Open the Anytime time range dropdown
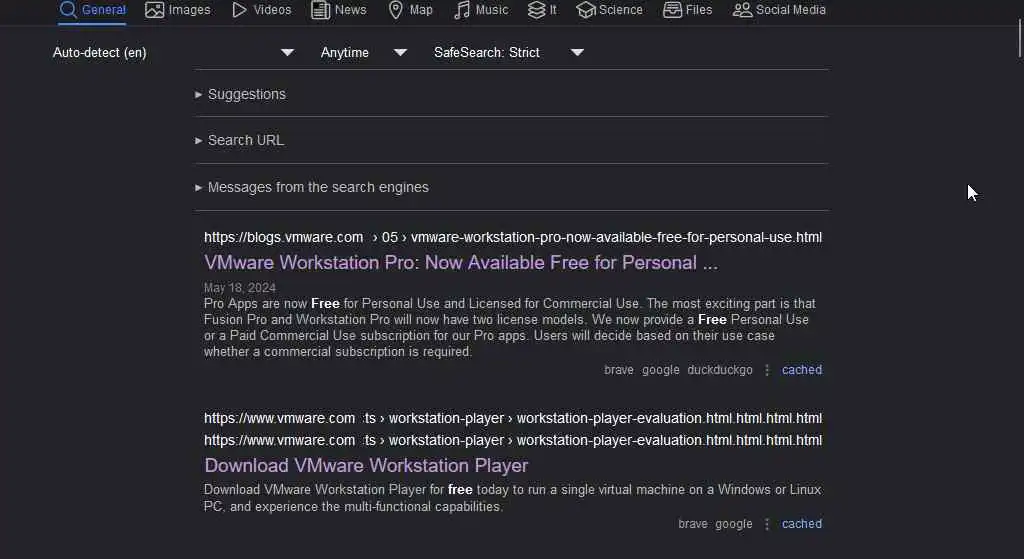This screenshot has height=559, width=1024. click(x=363, y=52)
